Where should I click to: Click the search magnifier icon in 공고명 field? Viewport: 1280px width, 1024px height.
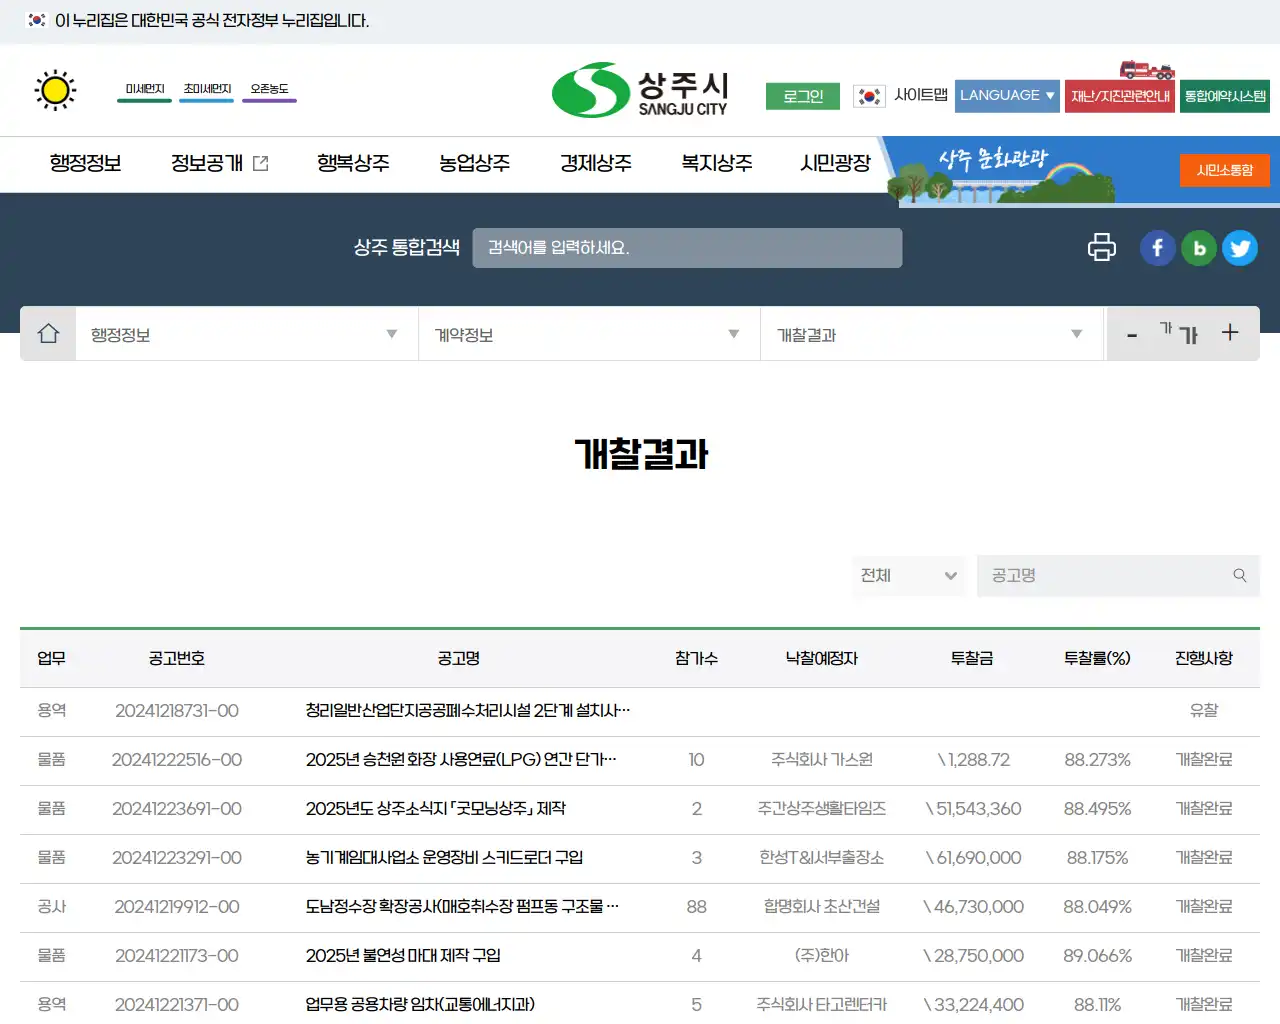point(1240,575)
